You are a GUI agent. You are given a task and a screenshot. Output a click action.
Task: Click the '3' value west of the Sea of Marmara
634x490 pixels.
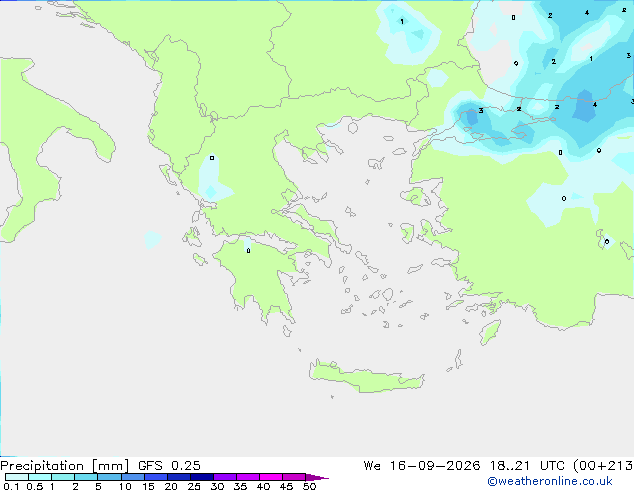pyautogui.click(x=481, y=110)
